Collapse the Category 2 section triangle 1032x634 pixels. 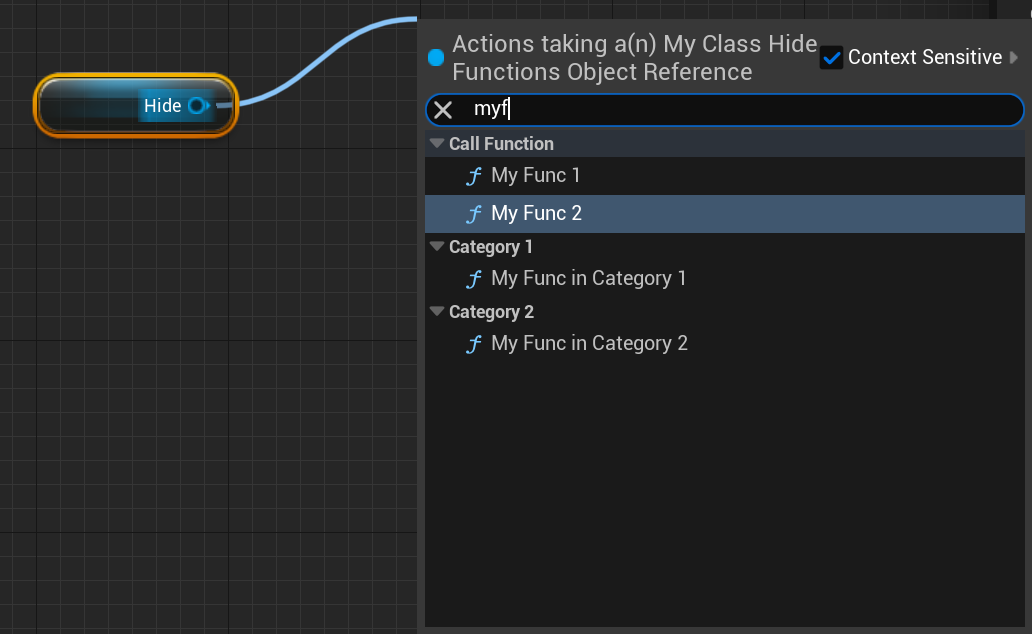pos(437,312)
